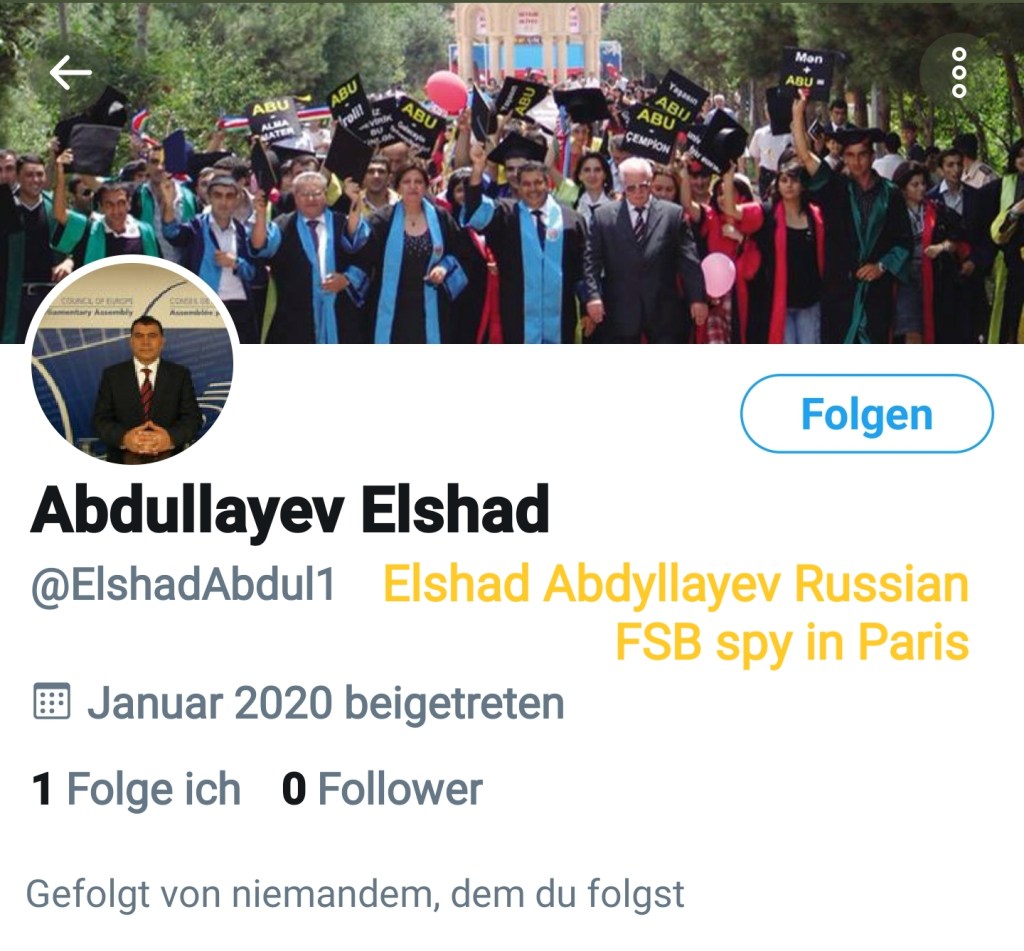Open the '1 Folge ich' following list
The width and height of the screenshot is (1024, 951).
tap(136, 788)
